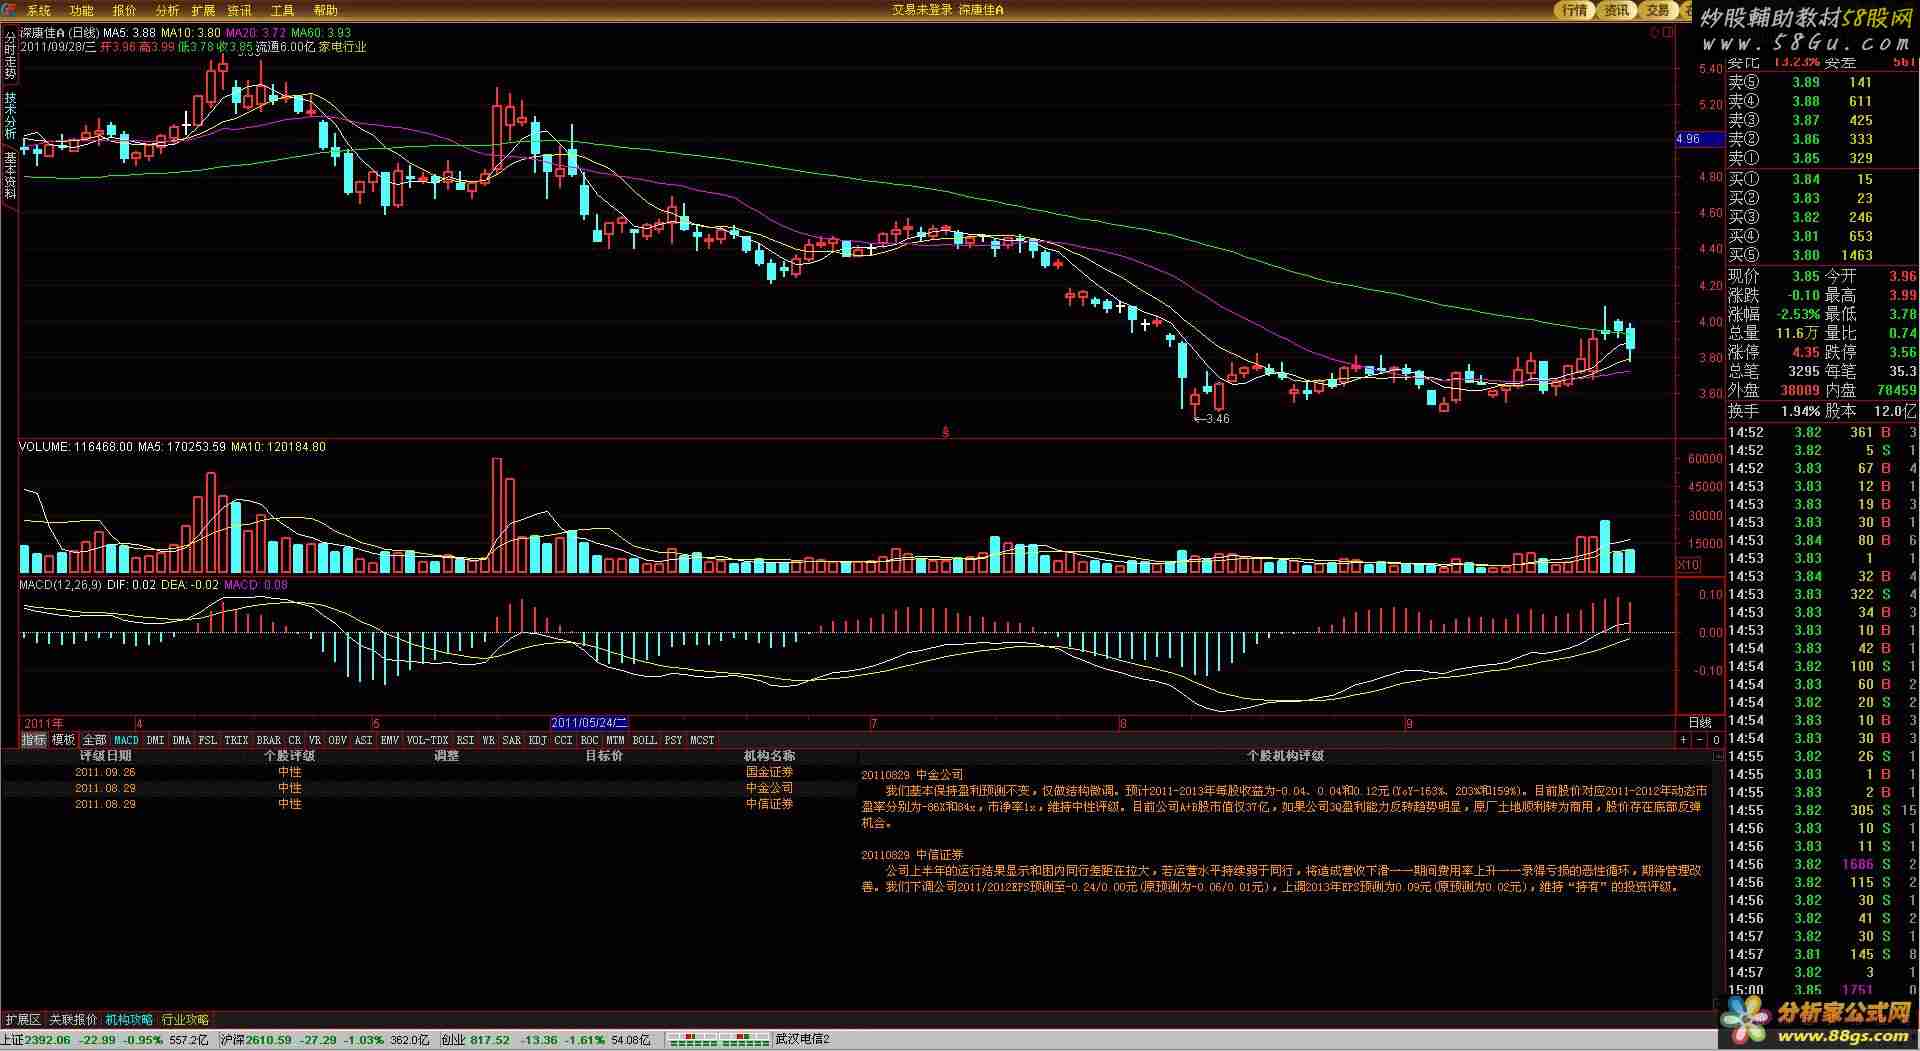Screen dimensions: 1920x1051
Task: Select the ROC indicator
Action: tap(590, 740)
